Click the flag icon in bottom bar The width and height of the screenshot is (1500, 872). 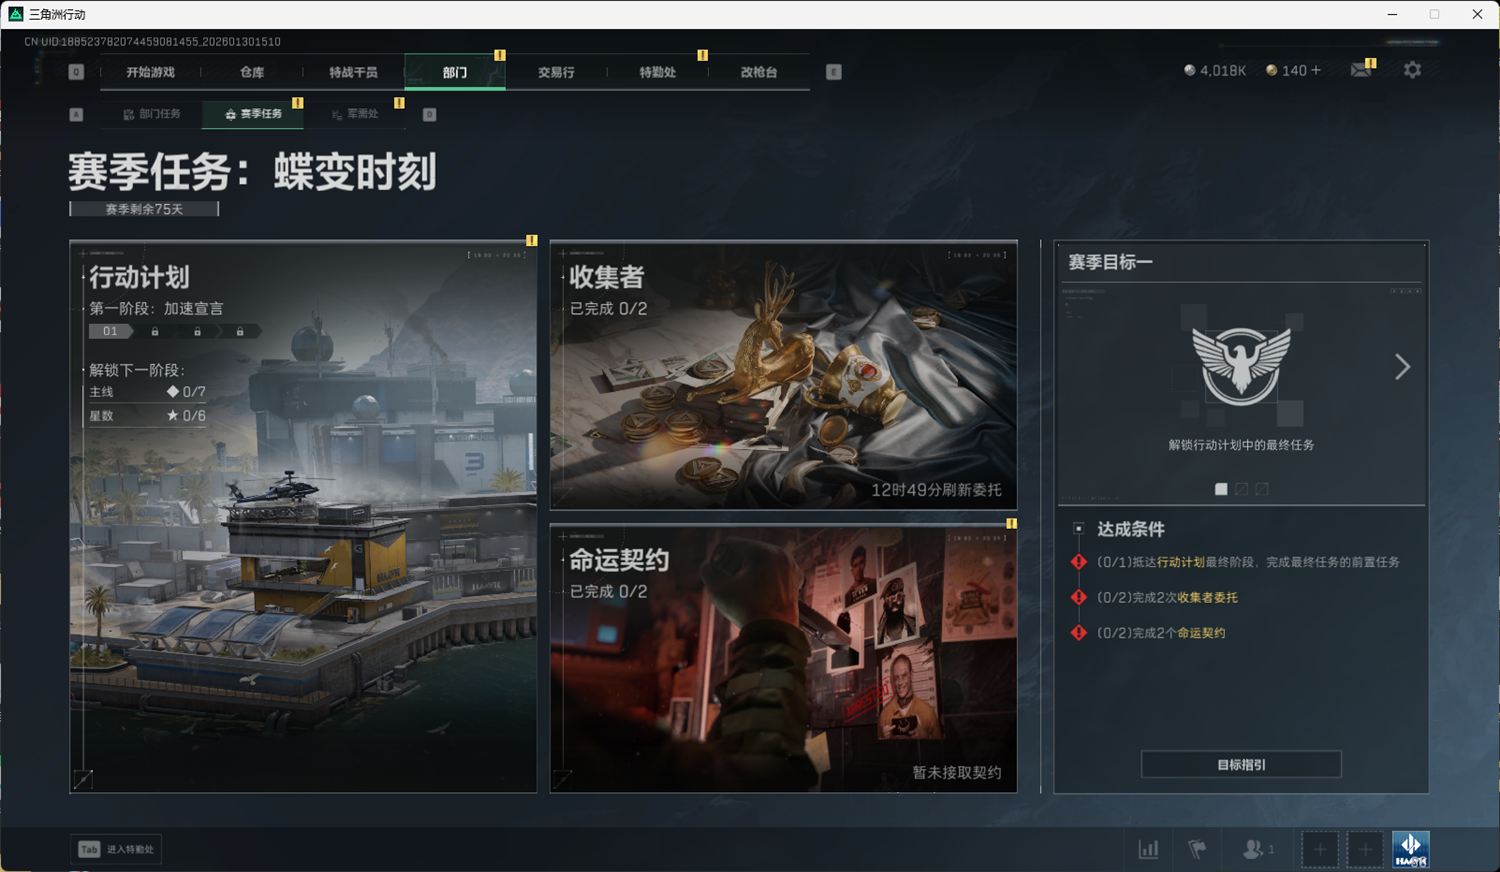coord(1197,849)
